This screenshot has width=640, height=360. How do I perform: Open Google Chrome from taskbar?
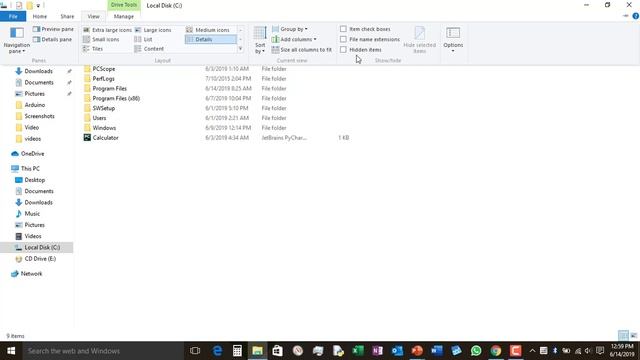point(496,351)
